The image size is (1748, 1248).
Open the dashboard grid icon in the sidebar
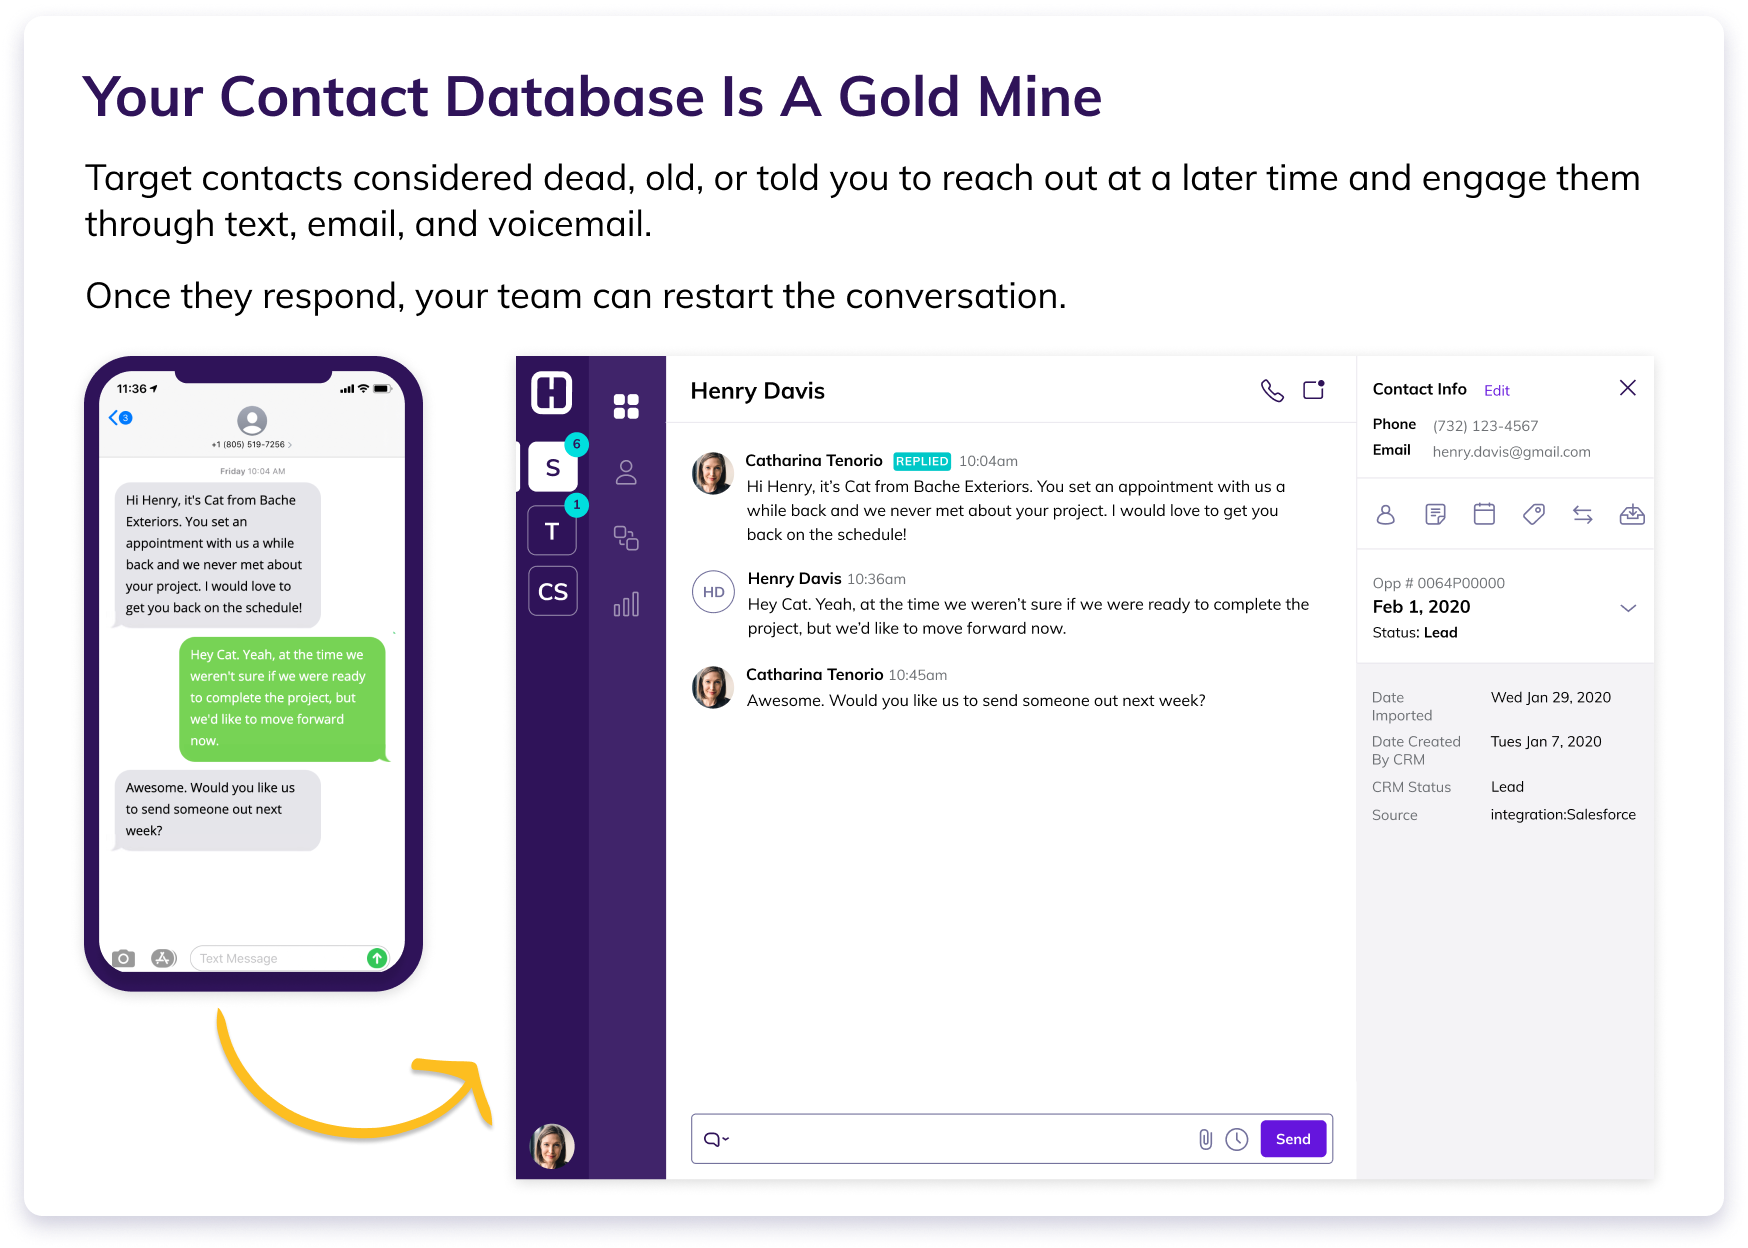click(626, 406)
